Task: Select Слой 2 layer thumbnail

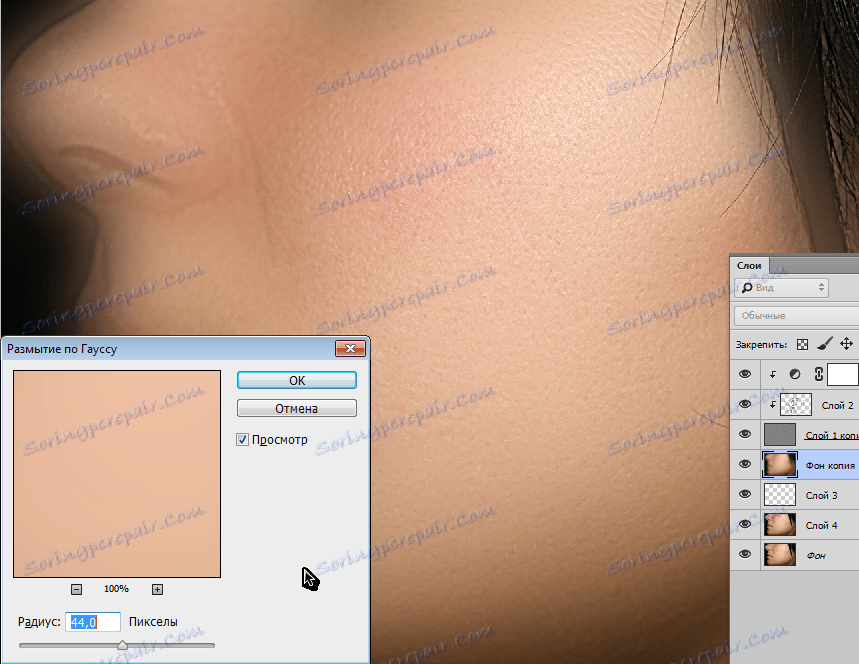Action: coord(795,405)
